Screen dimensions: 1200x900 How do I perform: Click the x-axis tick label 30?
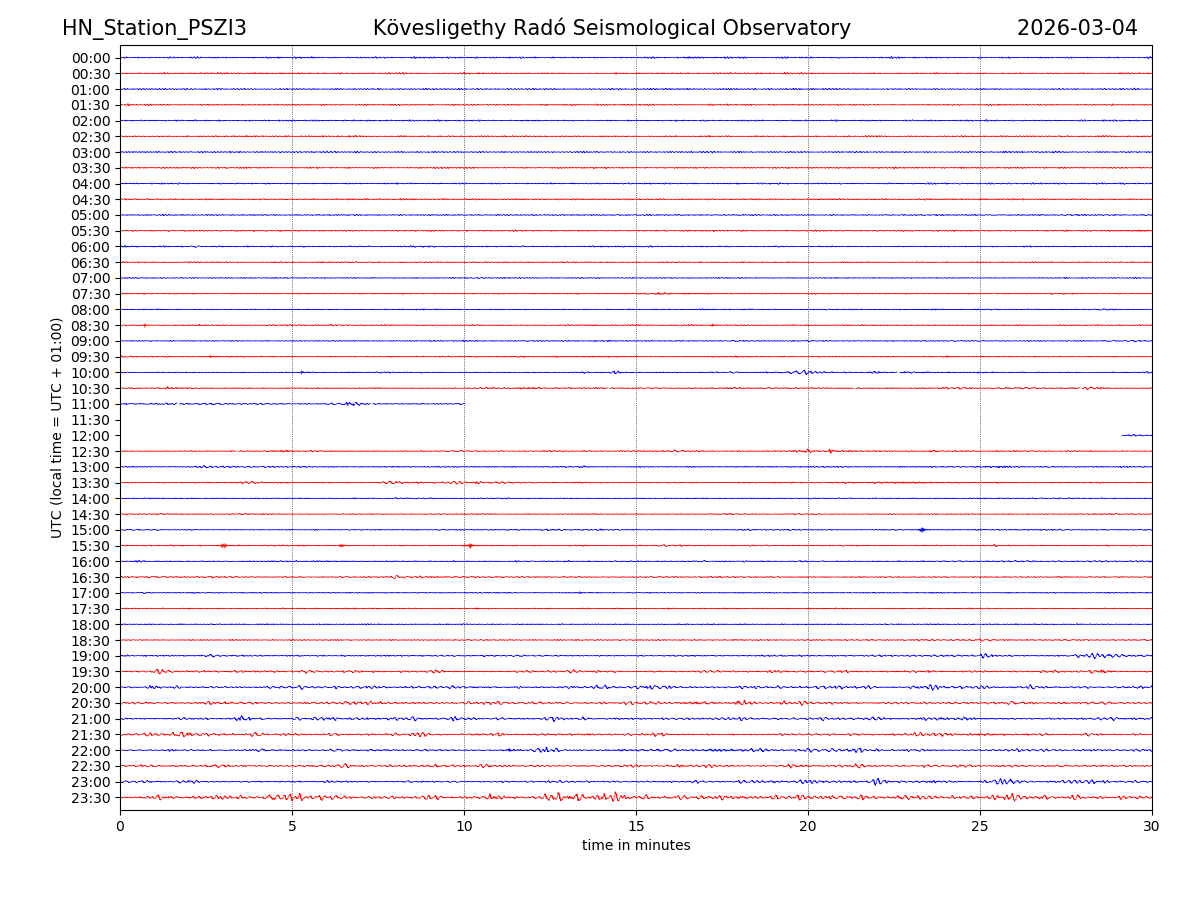click(1152, 827)
